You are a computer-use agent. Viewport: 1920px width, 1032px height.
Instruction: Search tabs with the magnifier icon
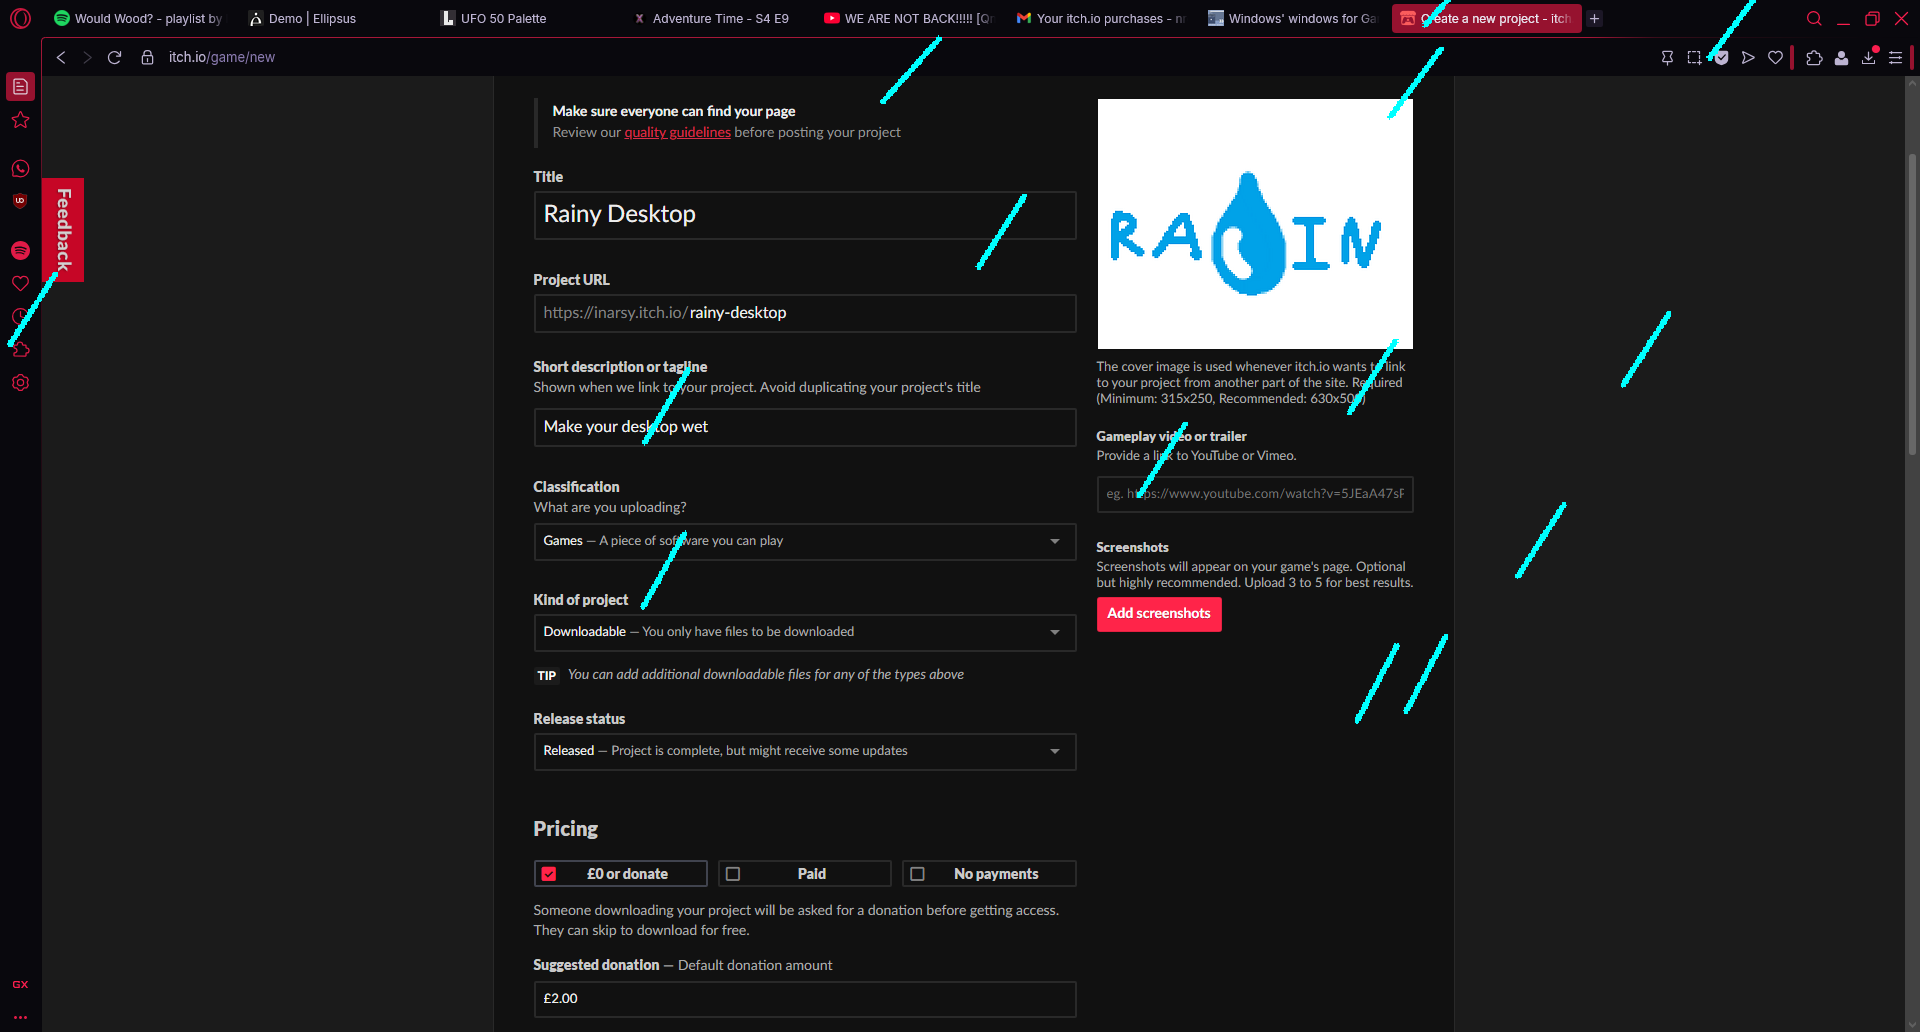pos(1814,18)
